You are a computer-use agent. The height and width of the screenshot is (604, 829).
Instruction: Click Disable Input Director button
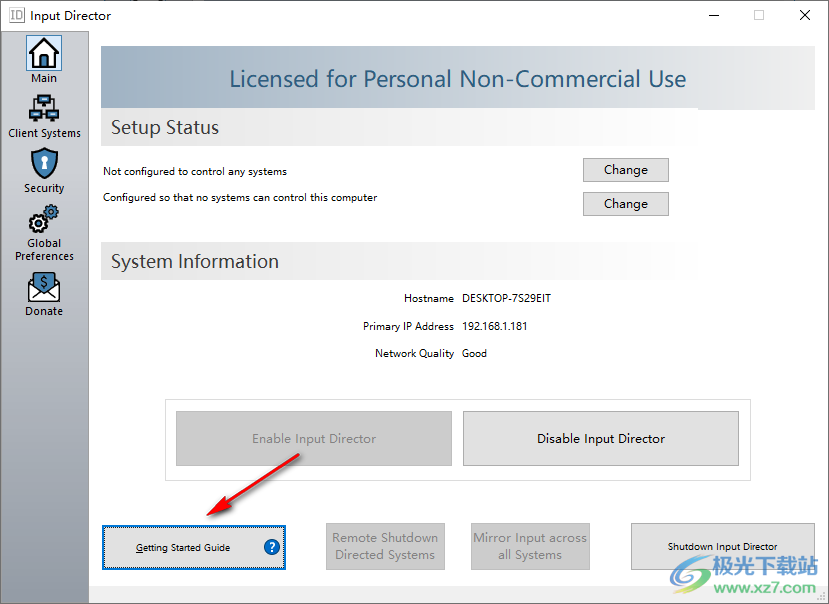(601, 438)
